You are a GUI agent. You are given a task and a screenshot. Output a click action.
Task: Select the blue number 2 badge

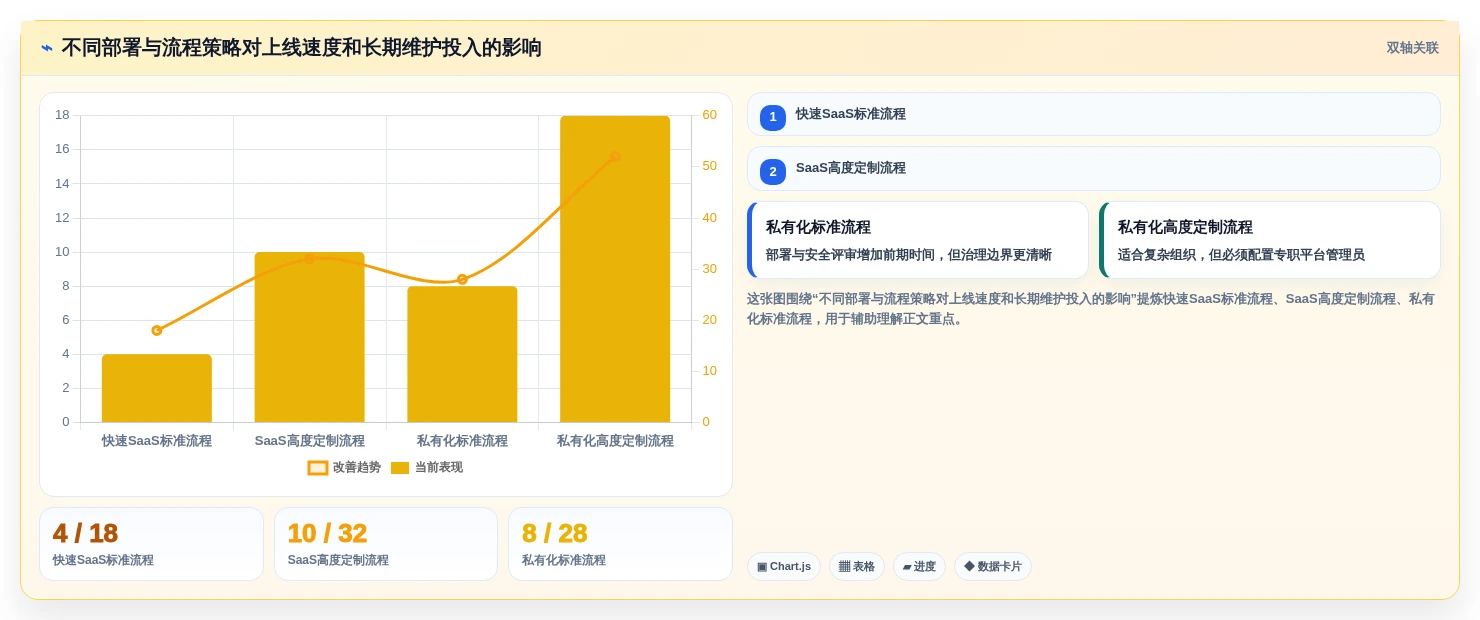point(773,172)
